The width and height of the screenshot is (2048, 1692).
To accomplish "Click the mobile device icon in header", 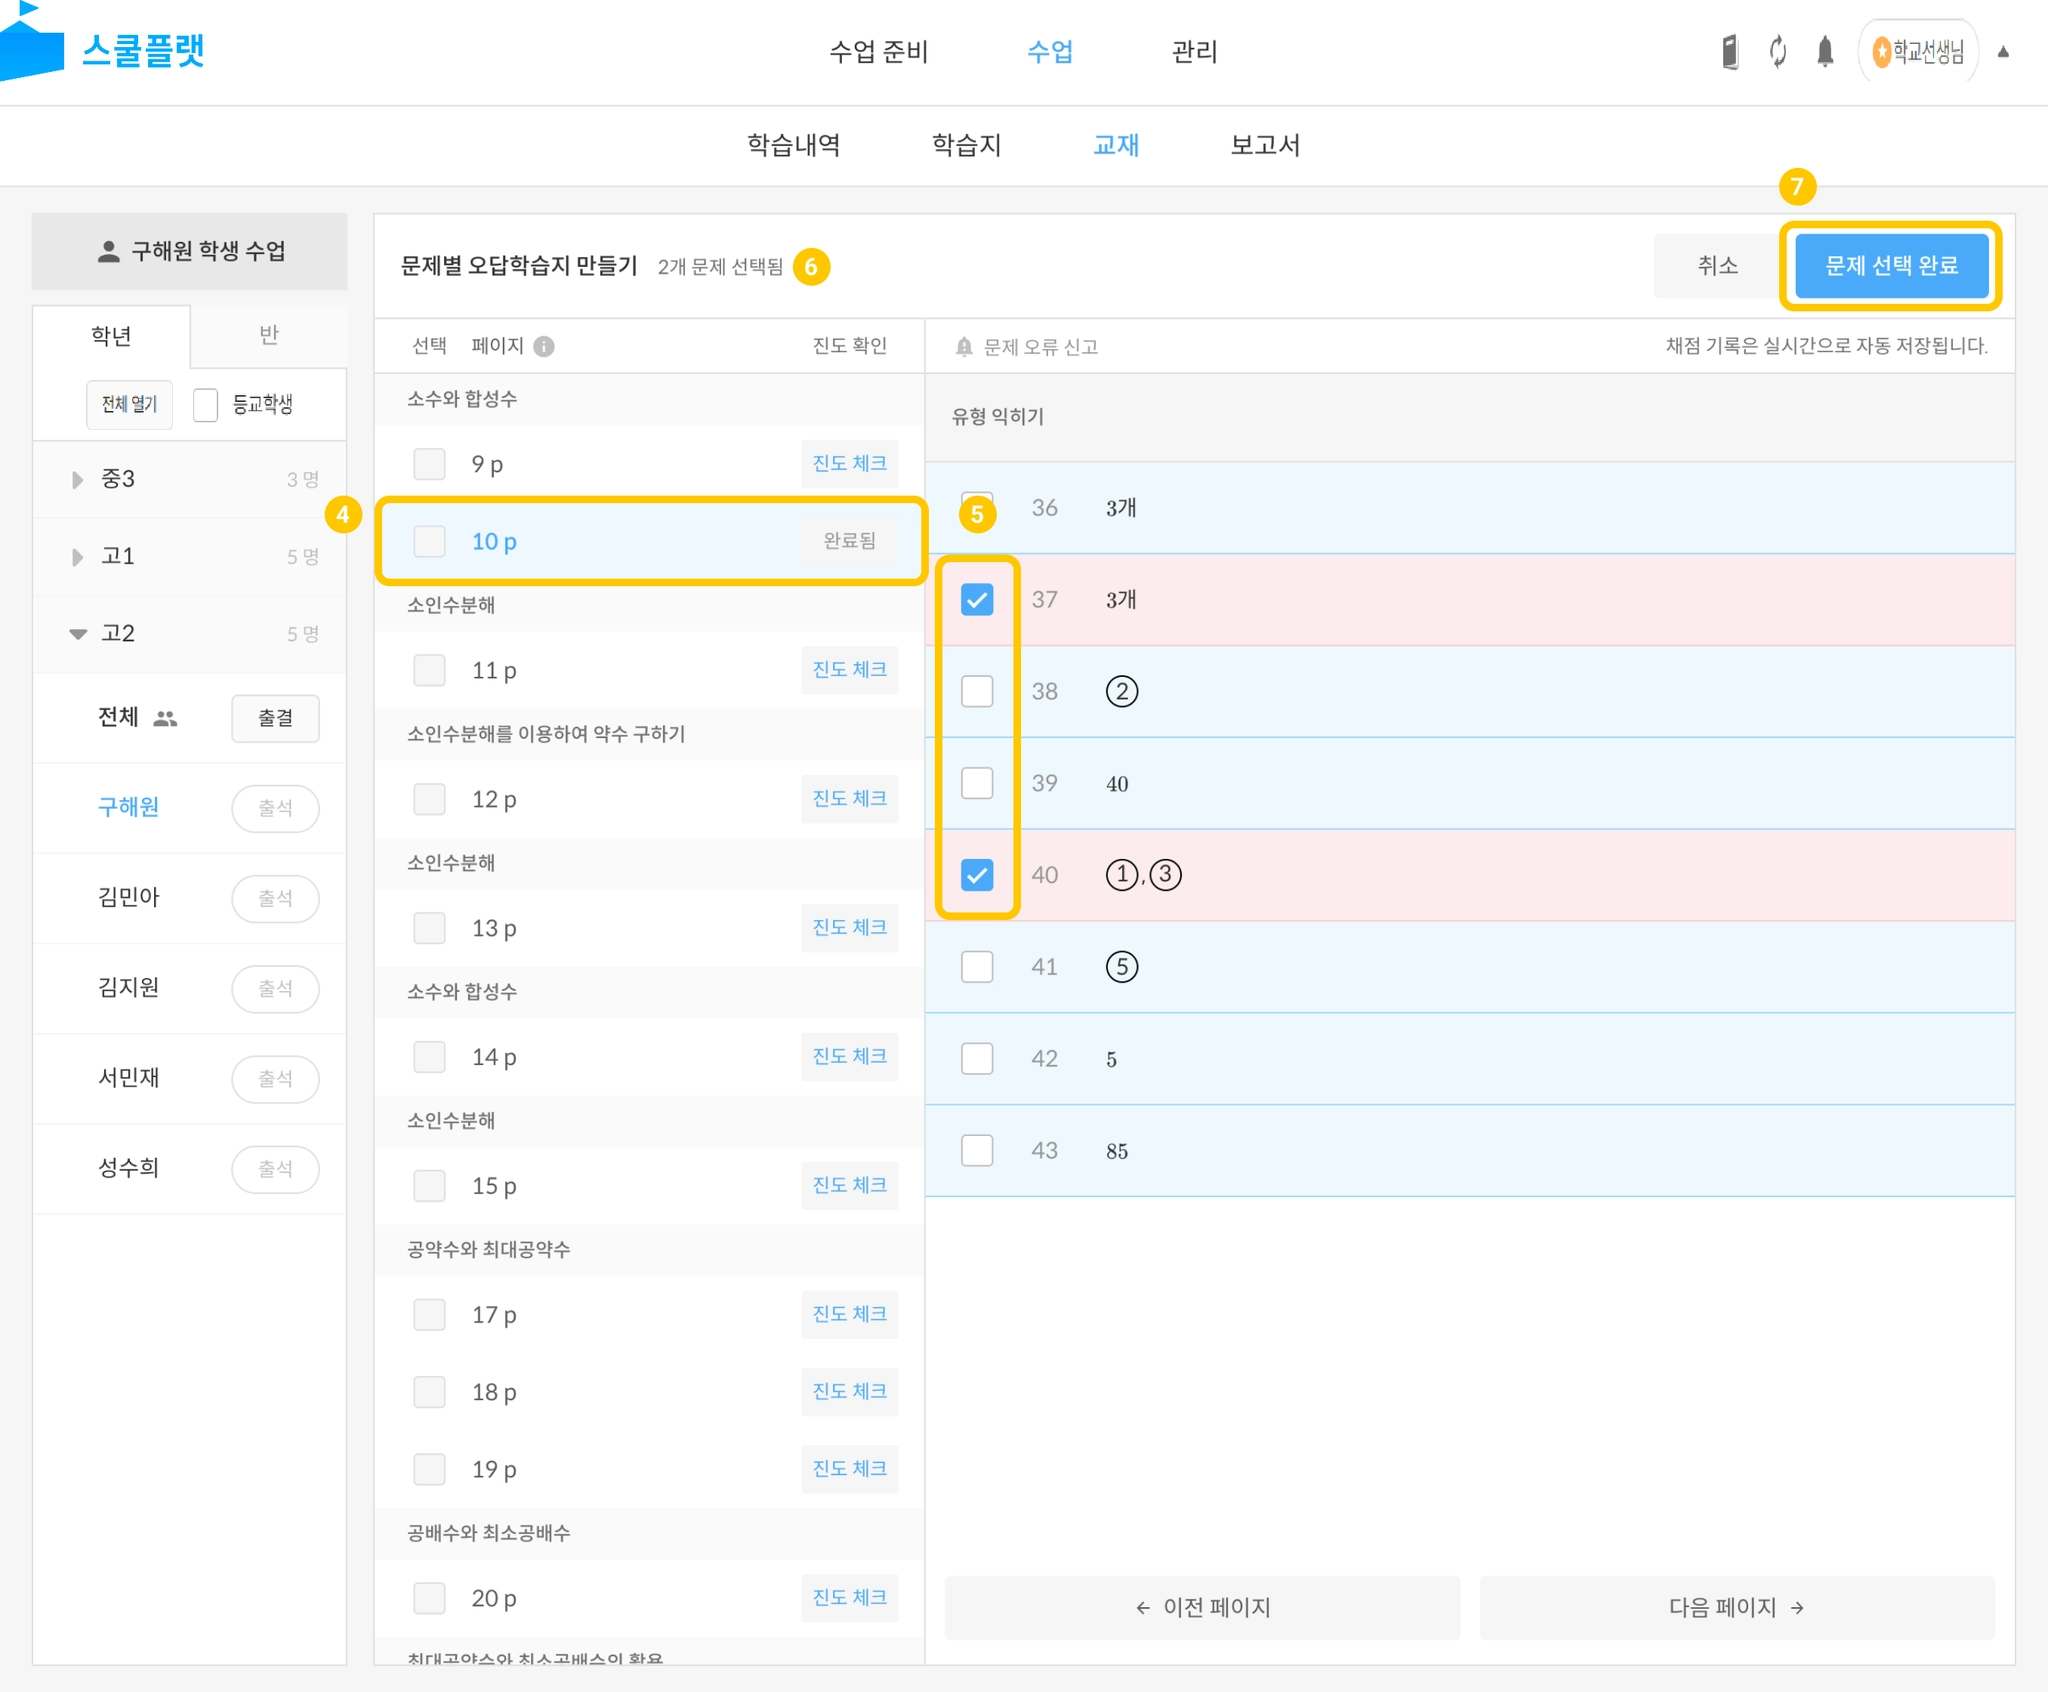I will click(x=1729, y=52).
